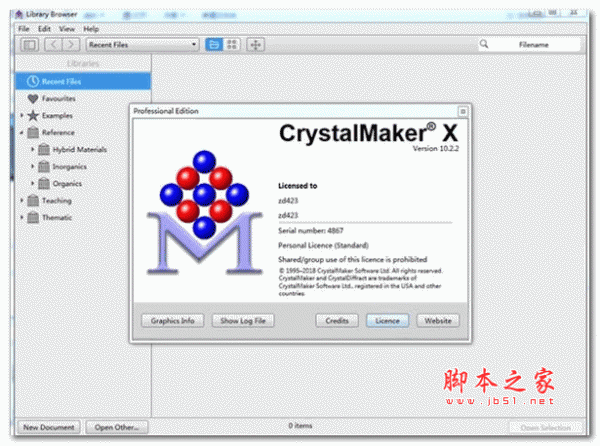Expand the Teaching node

(x=22, y=200)
